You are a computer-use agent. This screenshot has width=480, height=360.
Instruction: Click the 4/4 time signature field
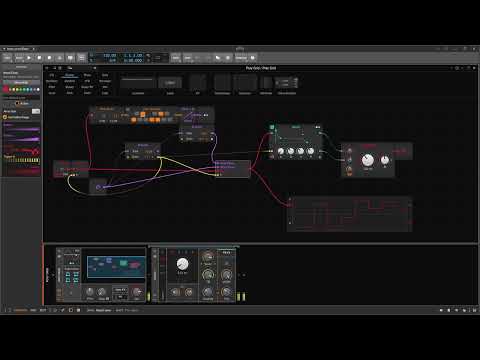coord(113,60)
